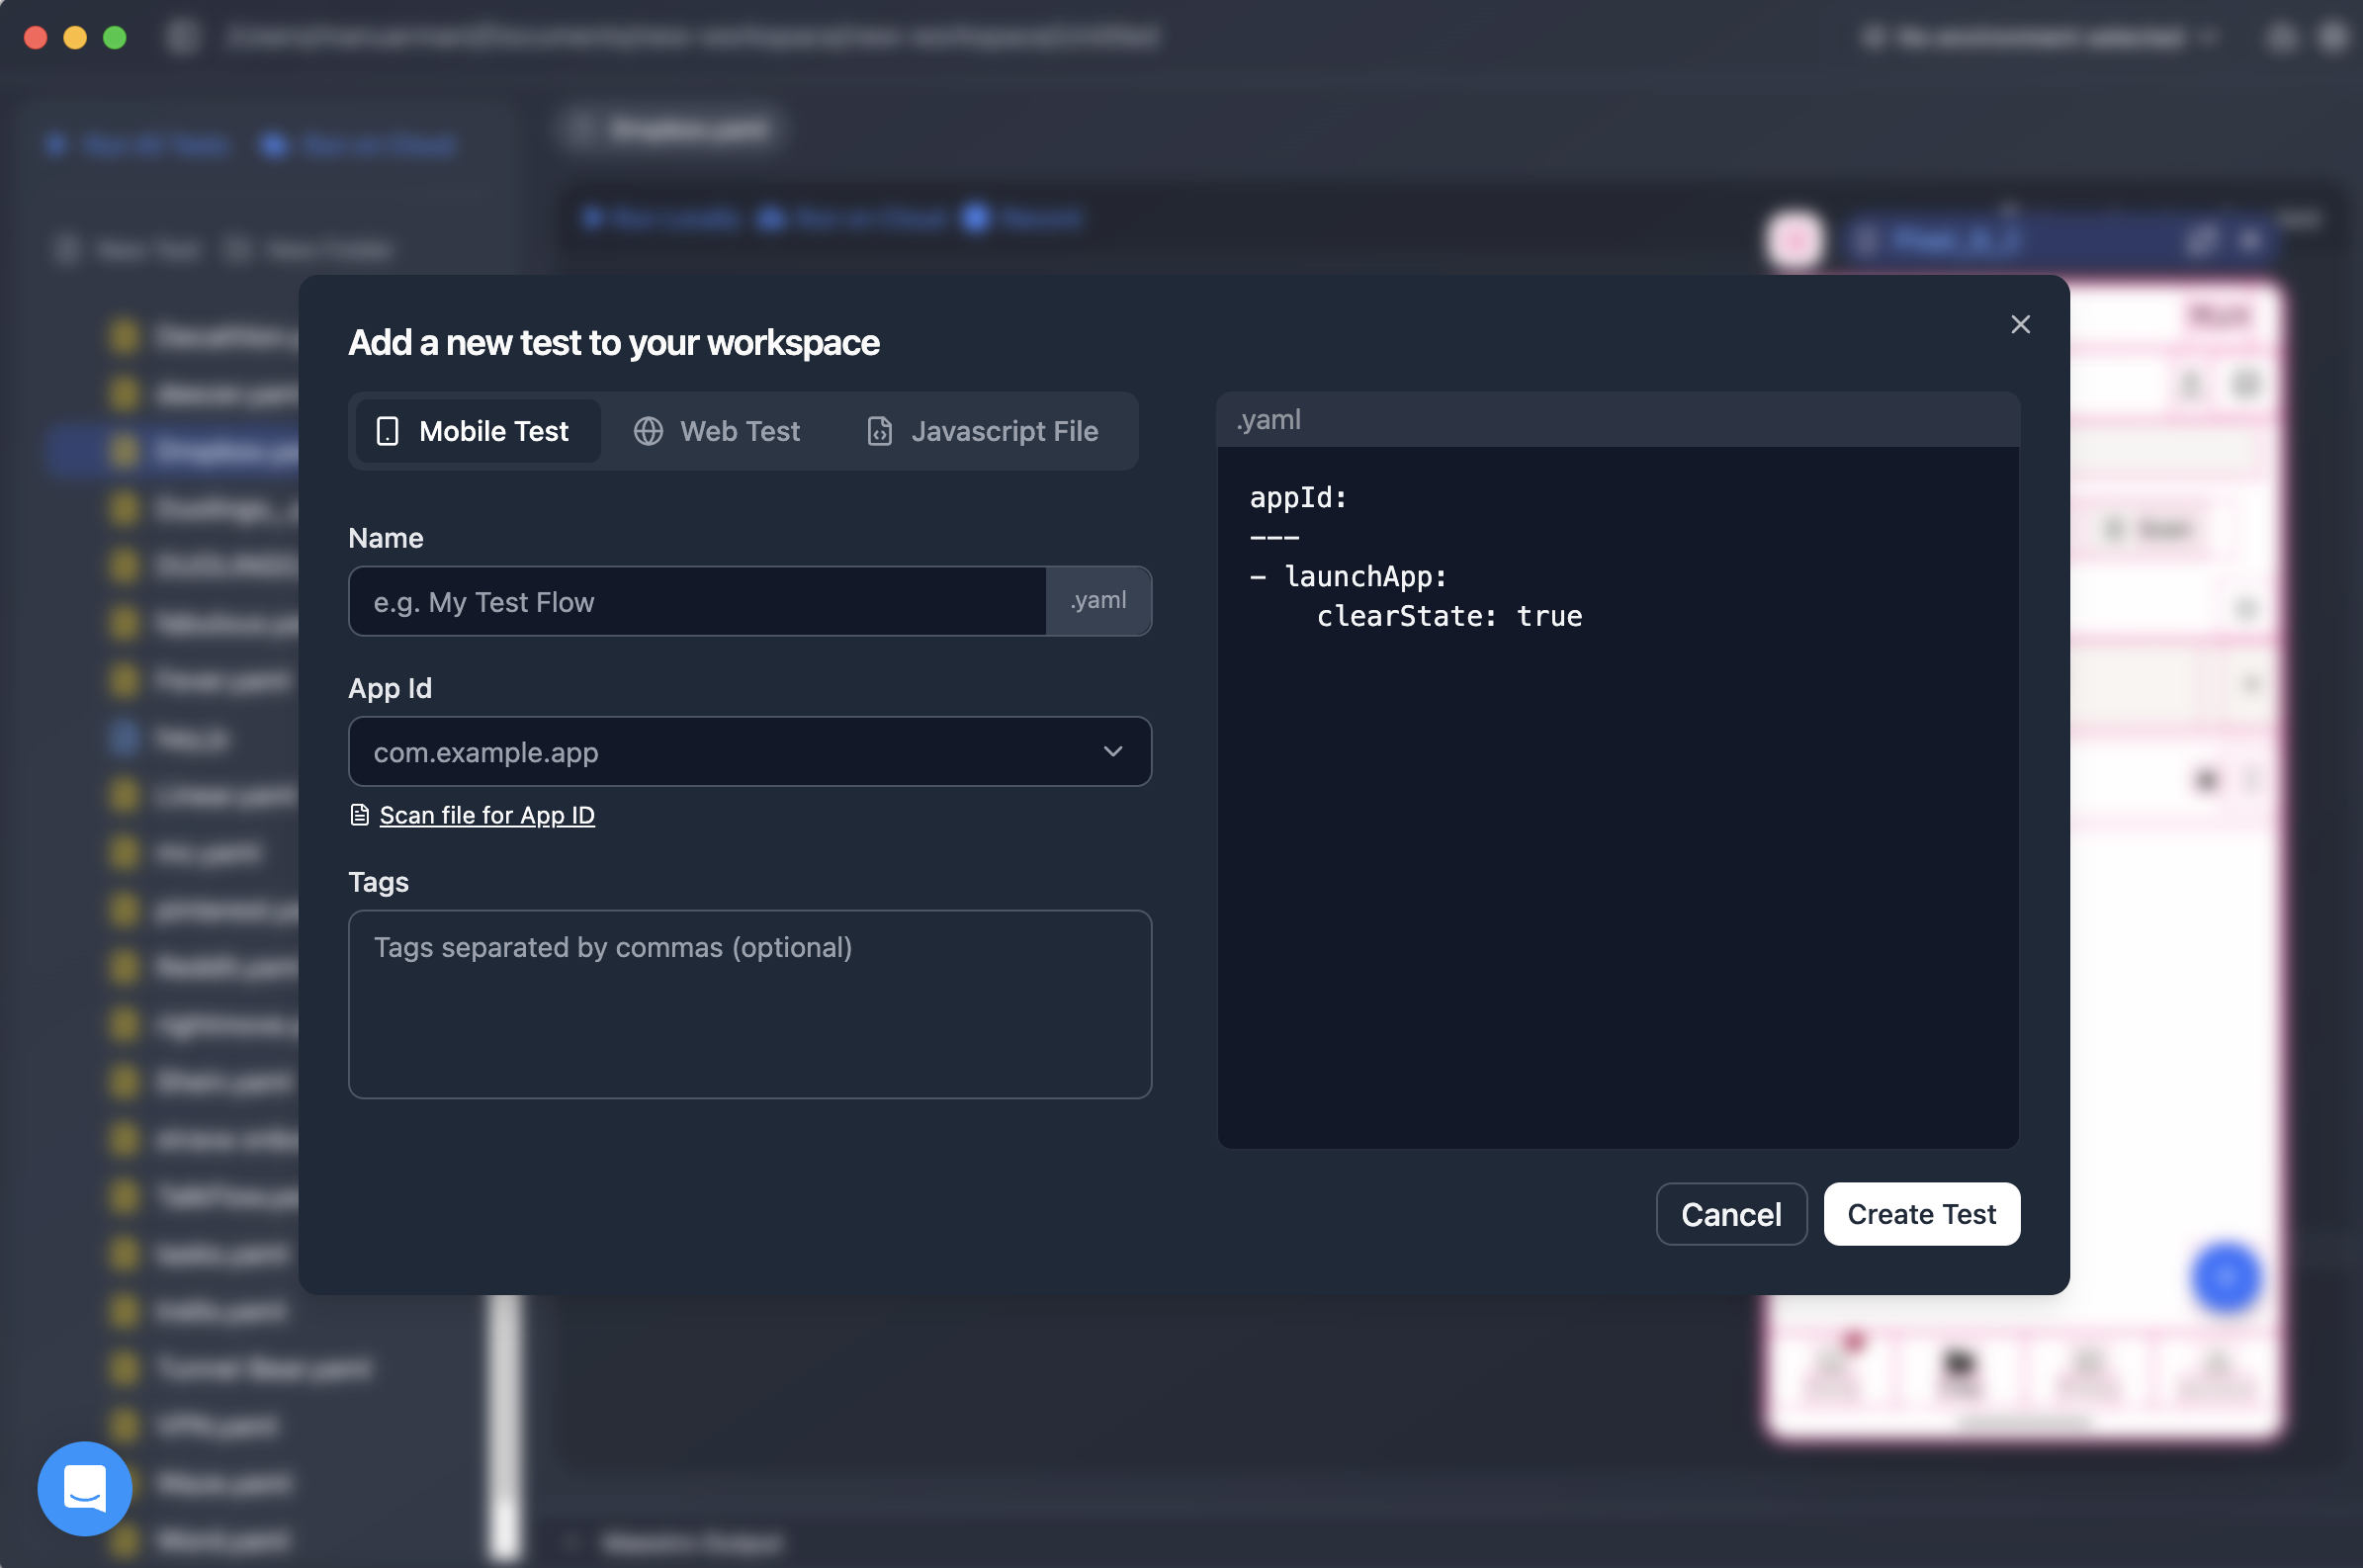Click the .yaml preview header bar
2363x1568 pixels.
pos(1617,419)
